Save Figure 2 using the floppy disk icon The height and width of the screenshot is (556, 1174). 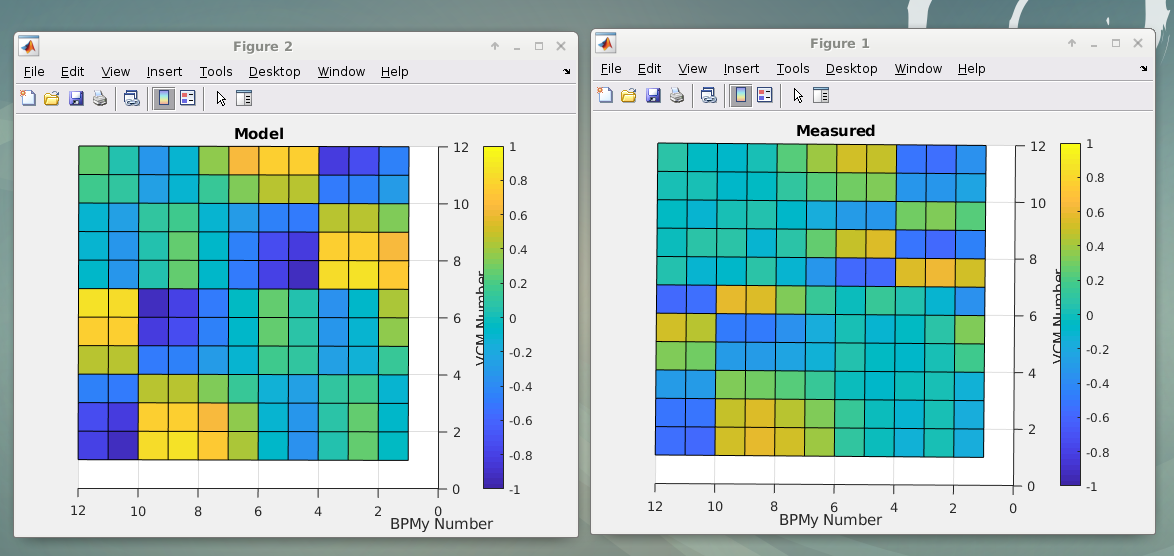(76, 98)
